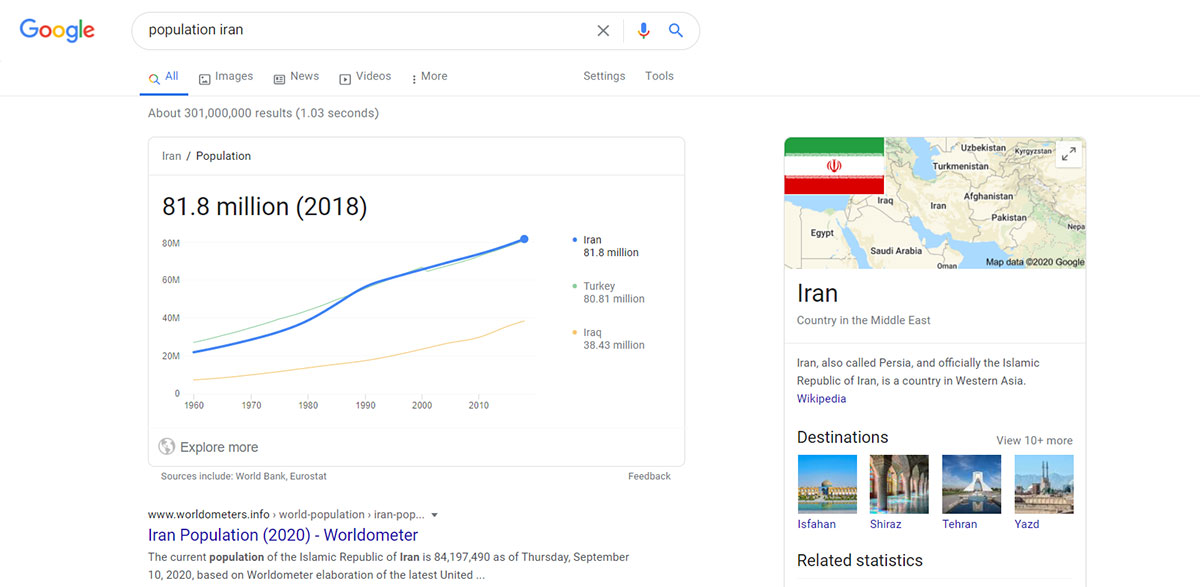Click the Google logo

tap(57, 30)
